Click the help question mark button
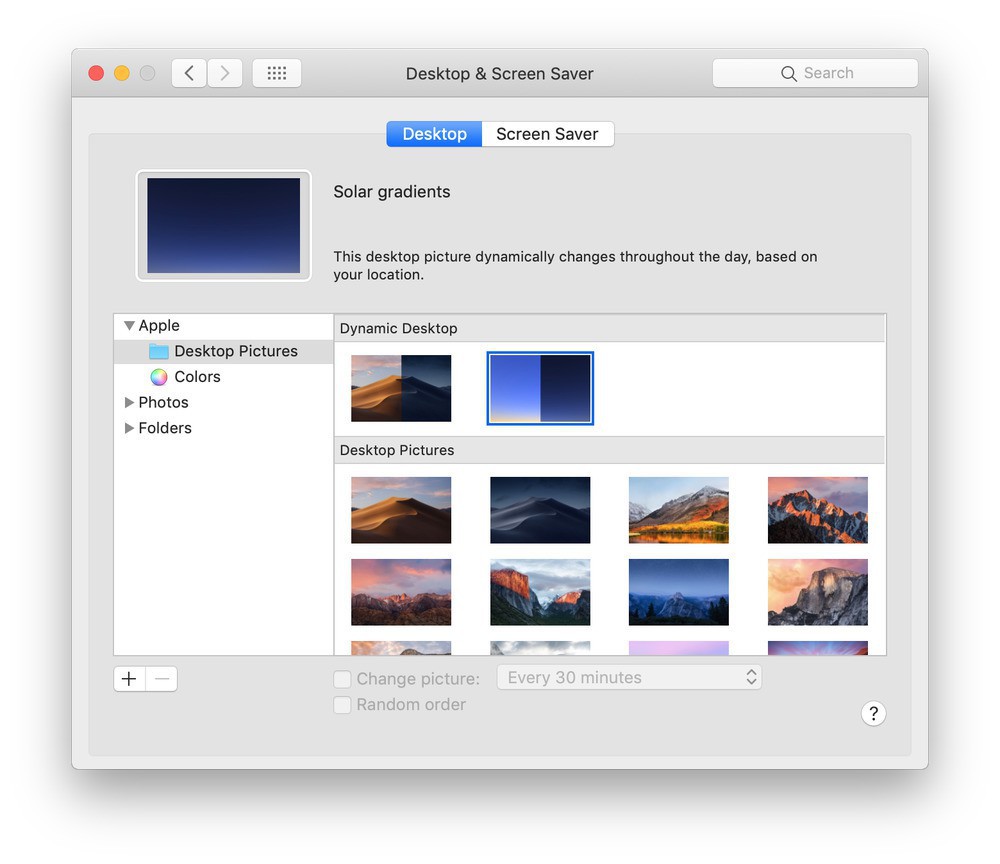 [873, 713]
